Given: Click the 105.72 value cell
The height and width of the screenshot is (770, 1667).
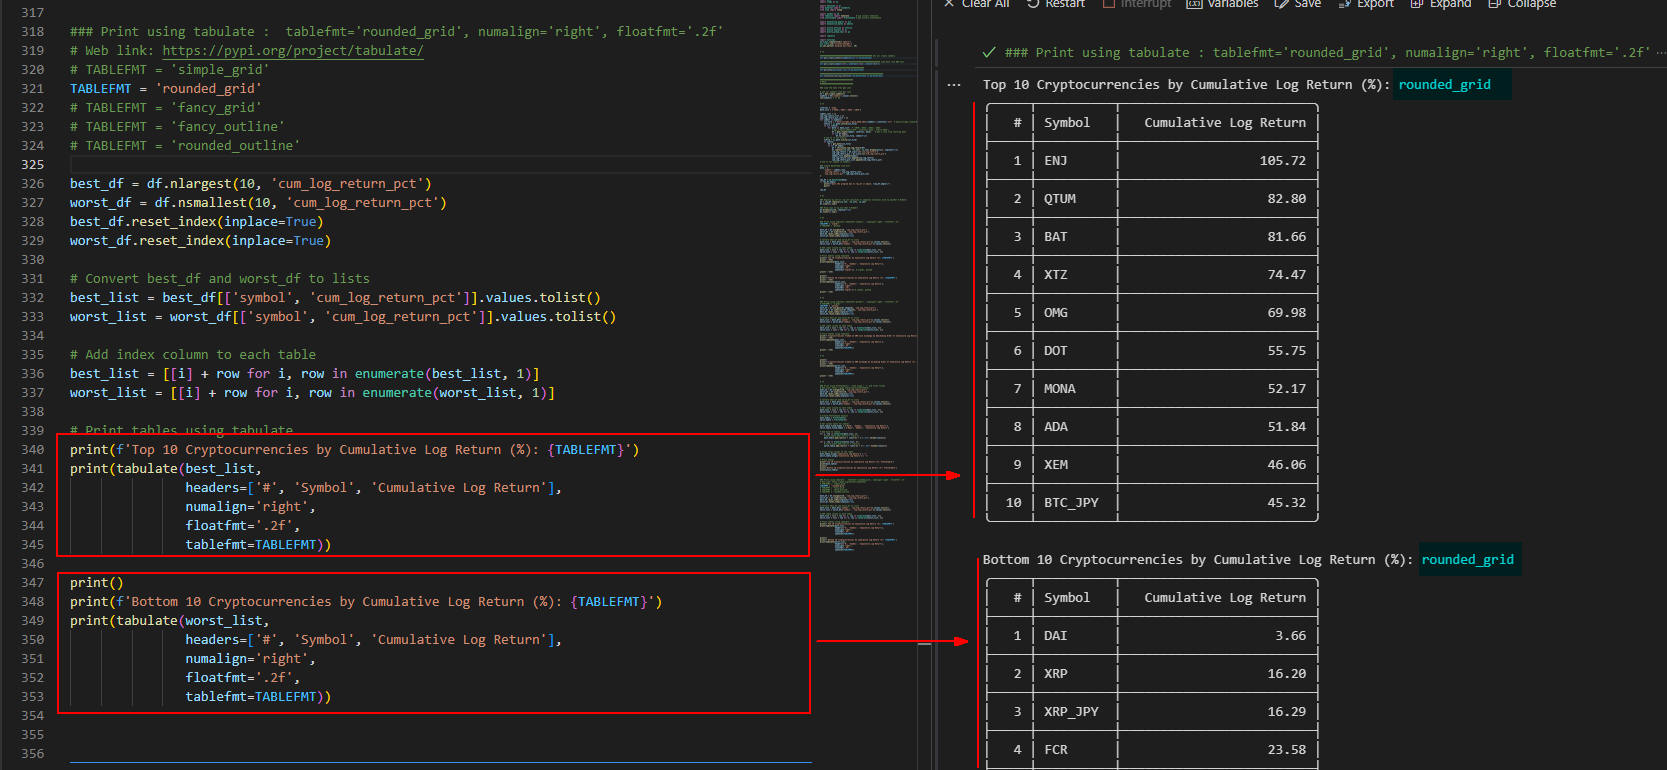Looking at the screenshot, I should [1282, 161].
